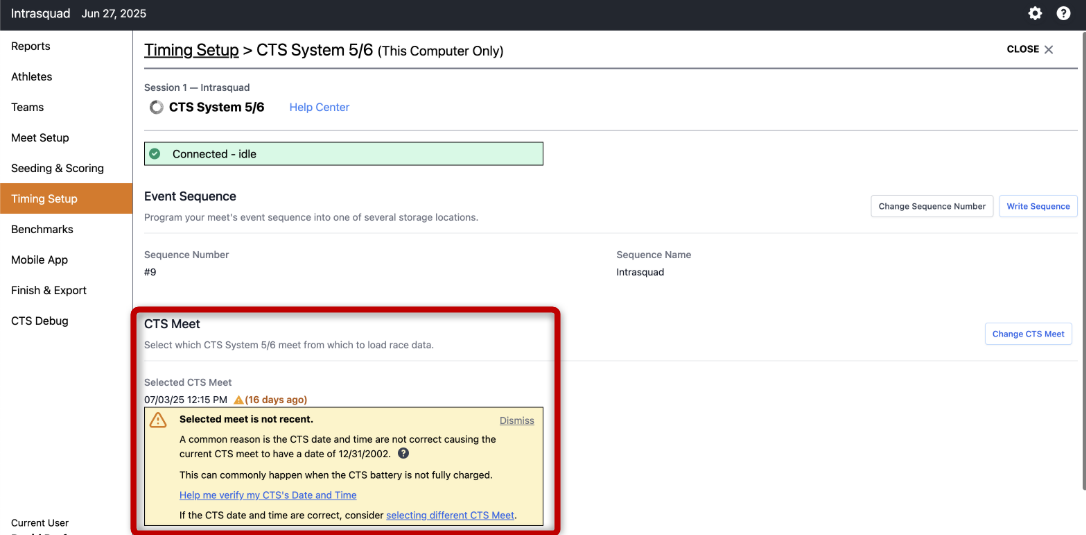Open the Benchmarks page
1086x535 pixels.
click(66, 229)
